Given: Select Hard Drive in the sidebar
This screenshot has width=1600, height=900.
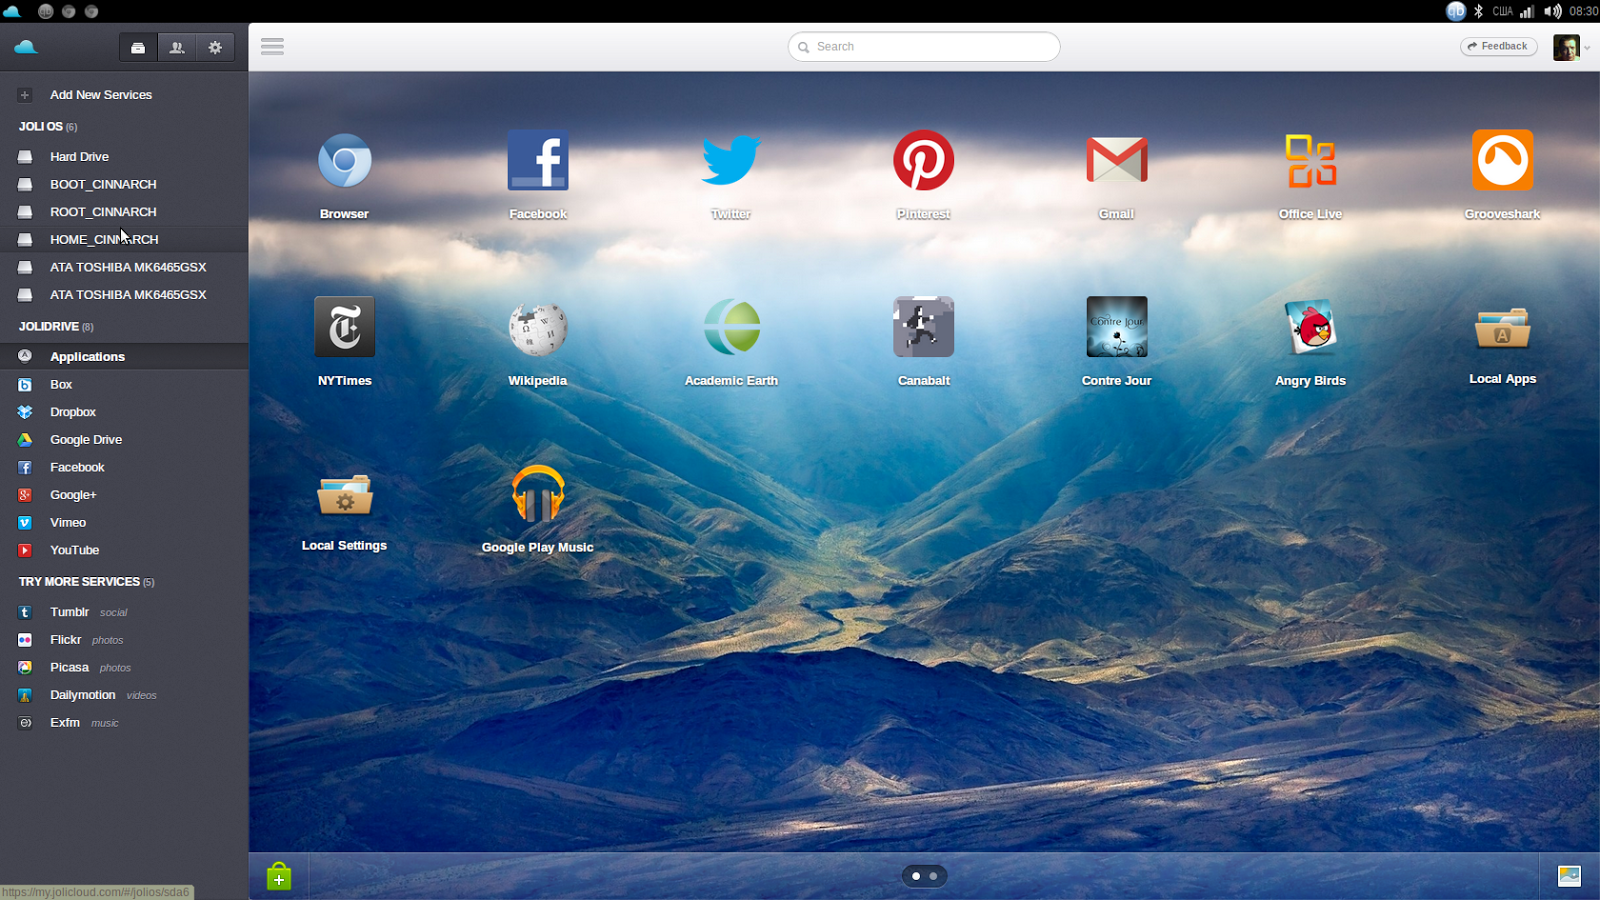Looking at the screenshot, I should [x=124, y=157].
